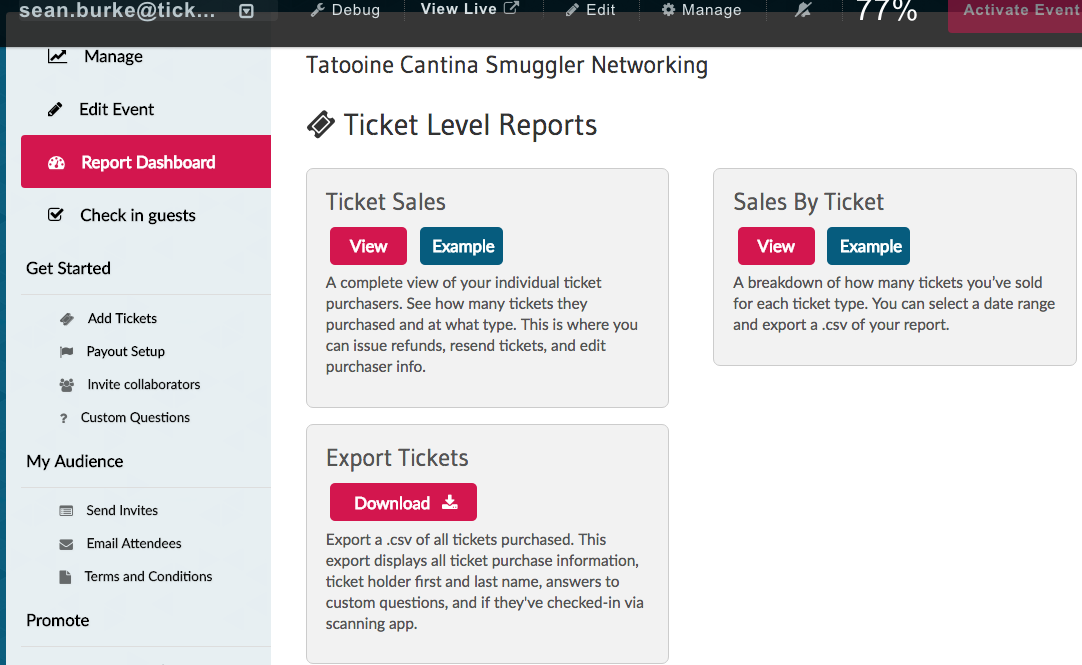
Task: Open Payout Setup via its flag icon
Action: pyautogui.click(x=67, y=352)
